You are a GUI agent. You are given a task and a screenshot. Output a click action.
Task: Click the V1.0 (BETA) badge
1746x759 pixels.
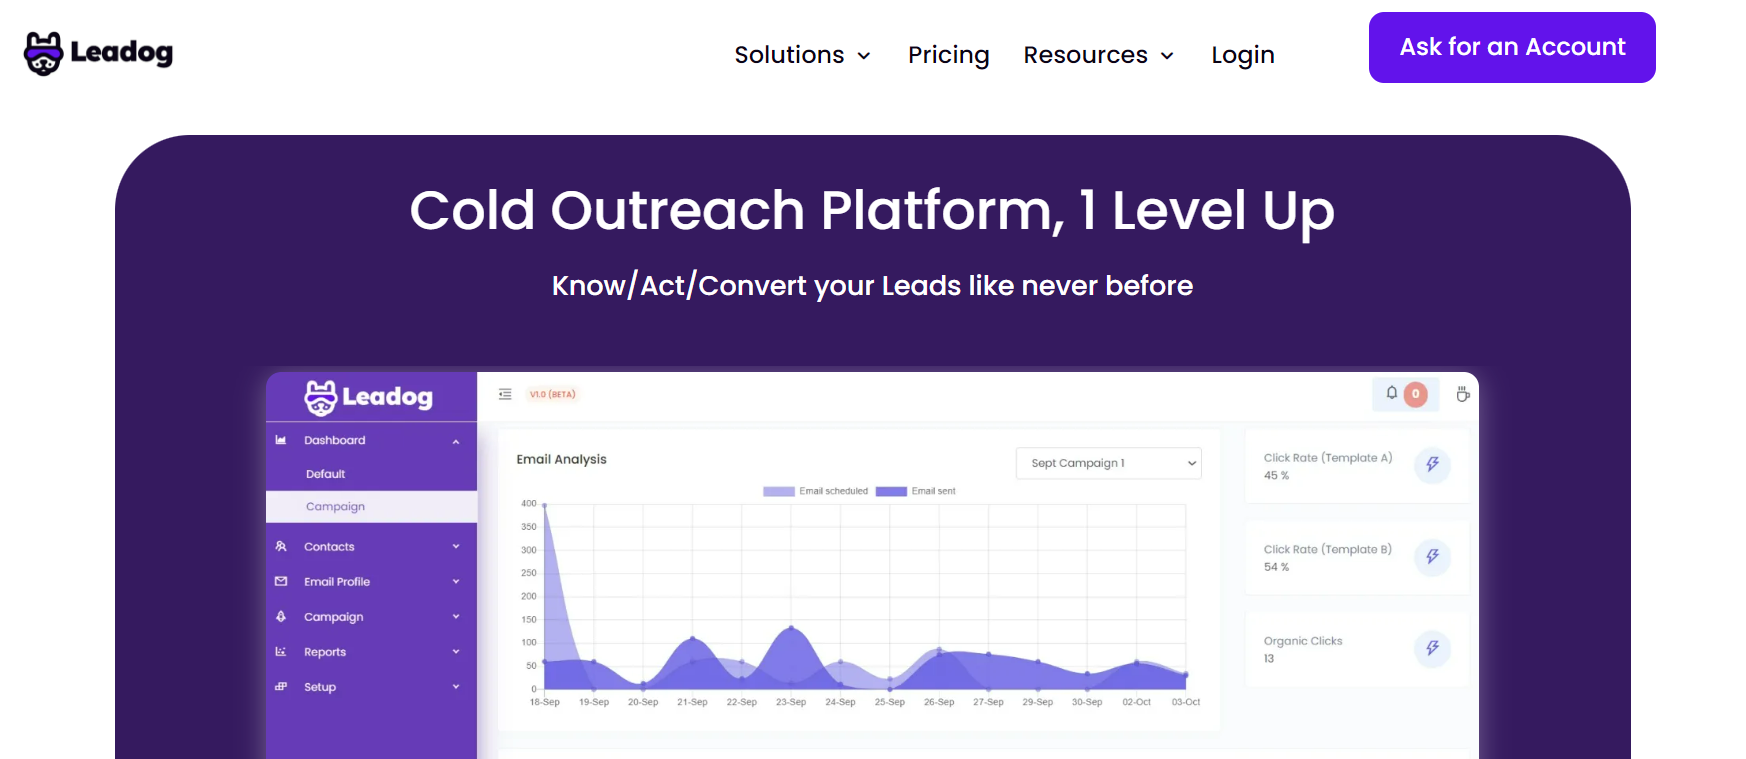click(x=552, y=394)
